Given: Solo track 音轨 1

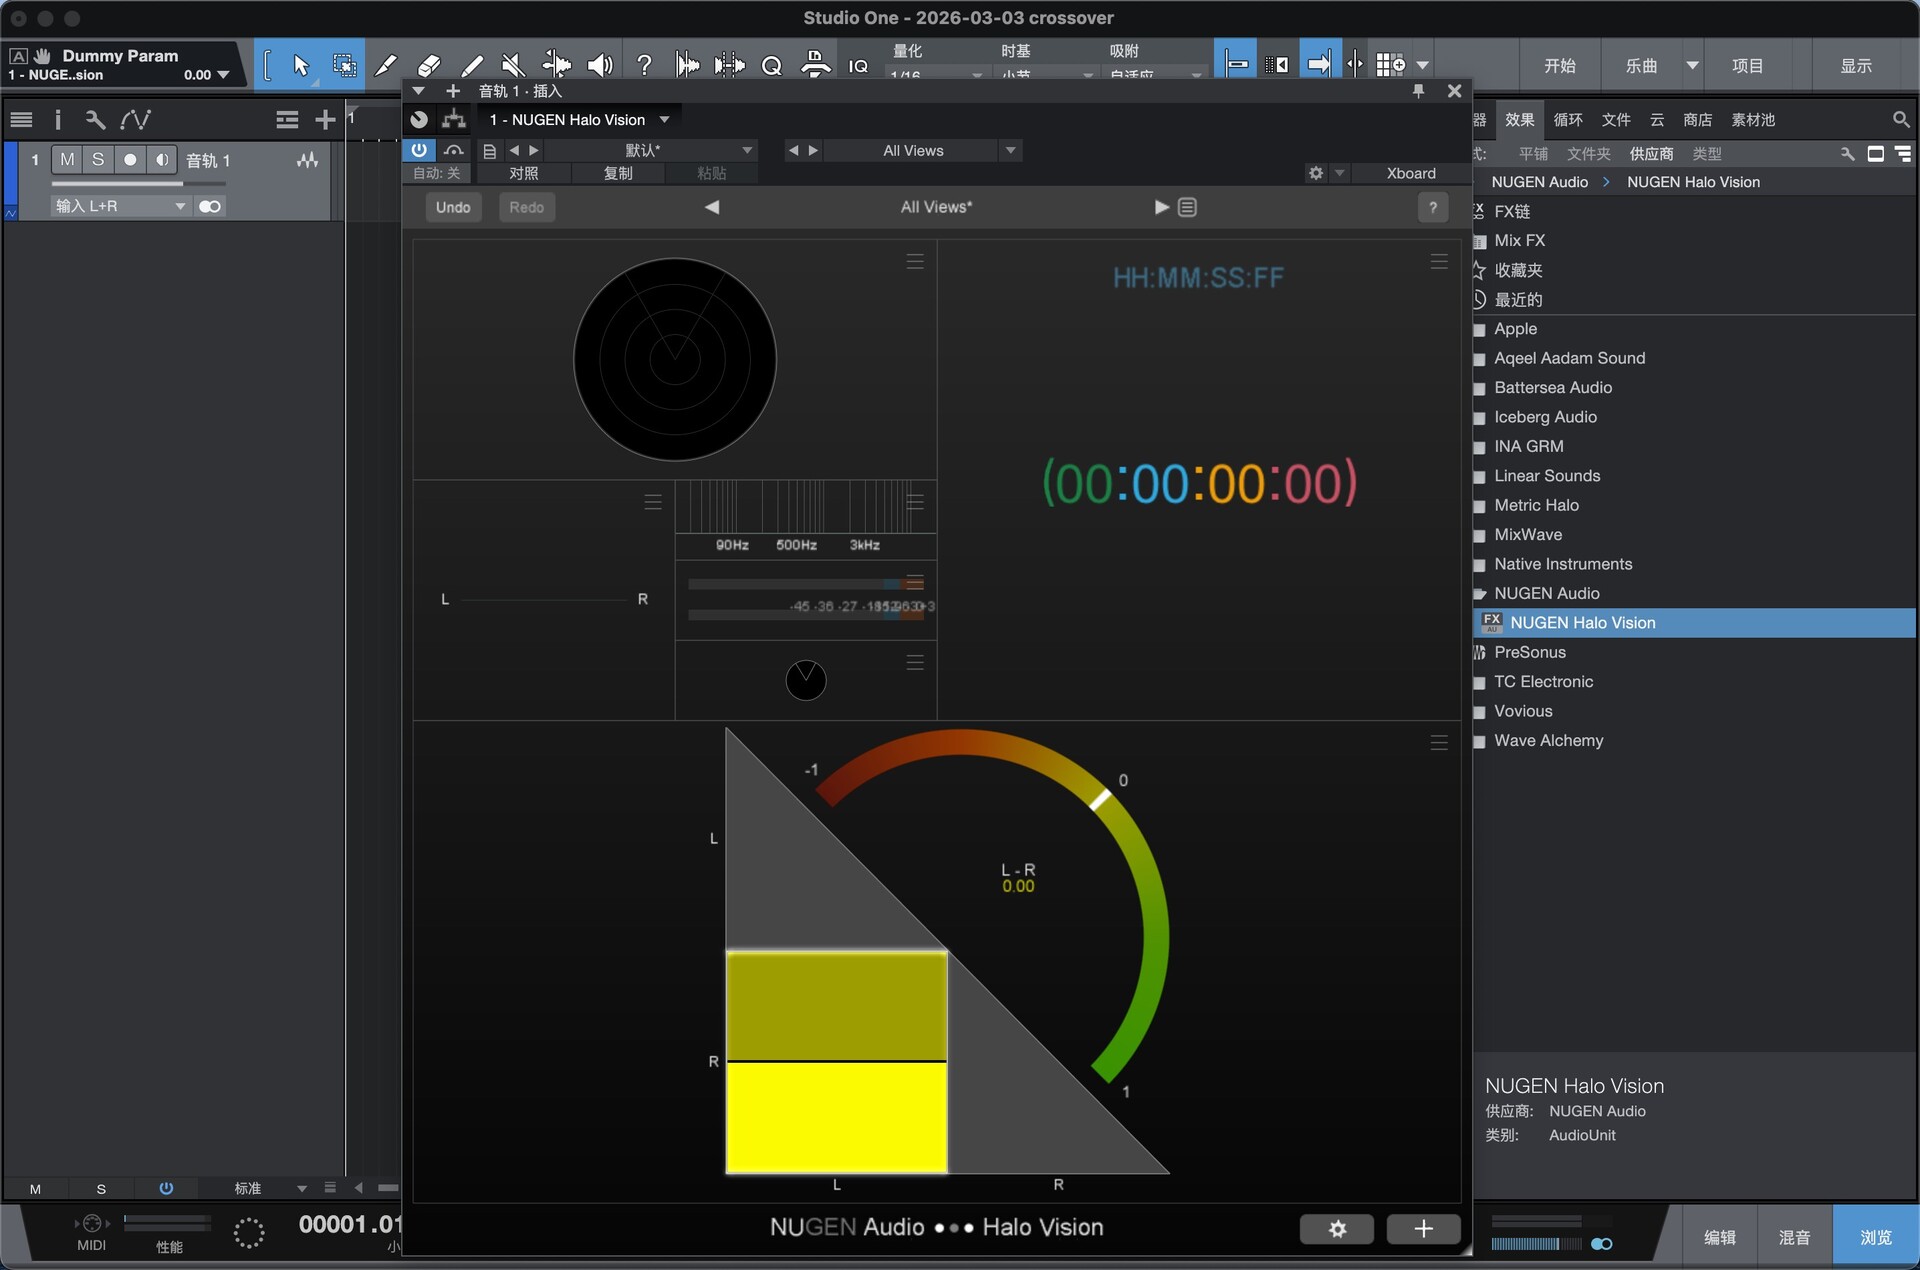Looking at the screenshot, I should tap(98, 160).
